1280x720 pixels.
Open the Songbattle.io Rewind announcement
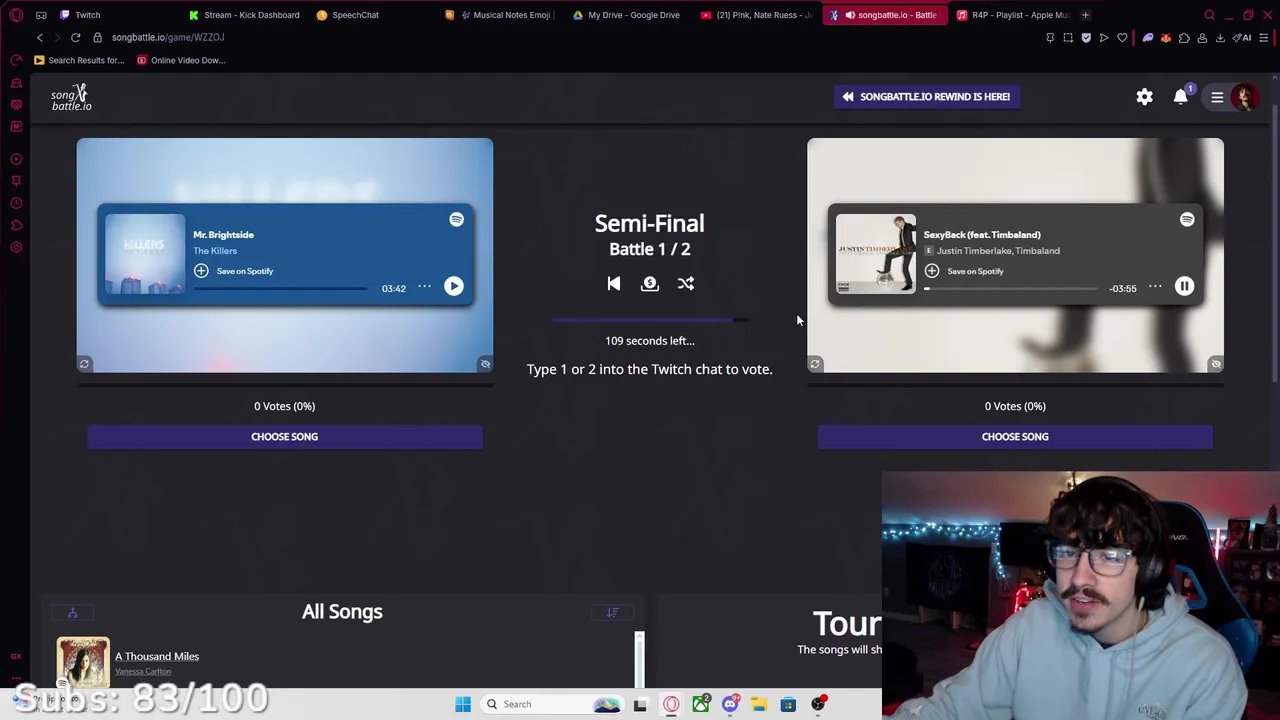[x=926, y=97]
